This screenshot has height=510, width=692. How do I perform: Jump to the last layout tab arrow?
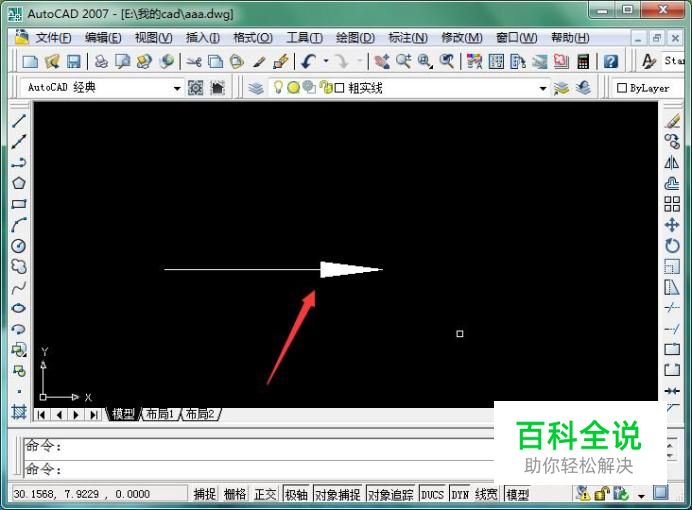[94, 415]
